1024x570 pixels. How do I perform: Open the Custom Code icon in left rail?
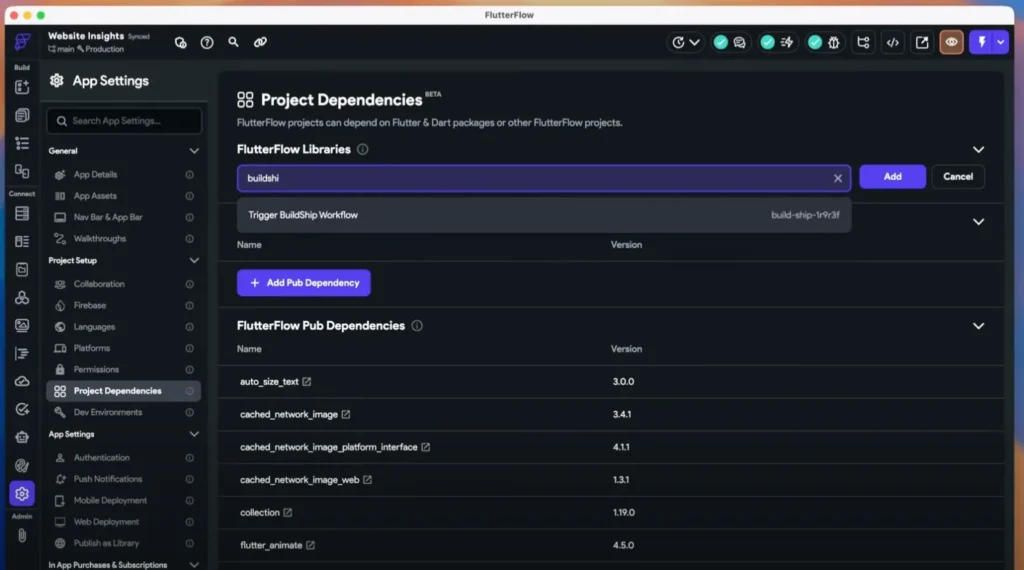(x=22, y=353)
